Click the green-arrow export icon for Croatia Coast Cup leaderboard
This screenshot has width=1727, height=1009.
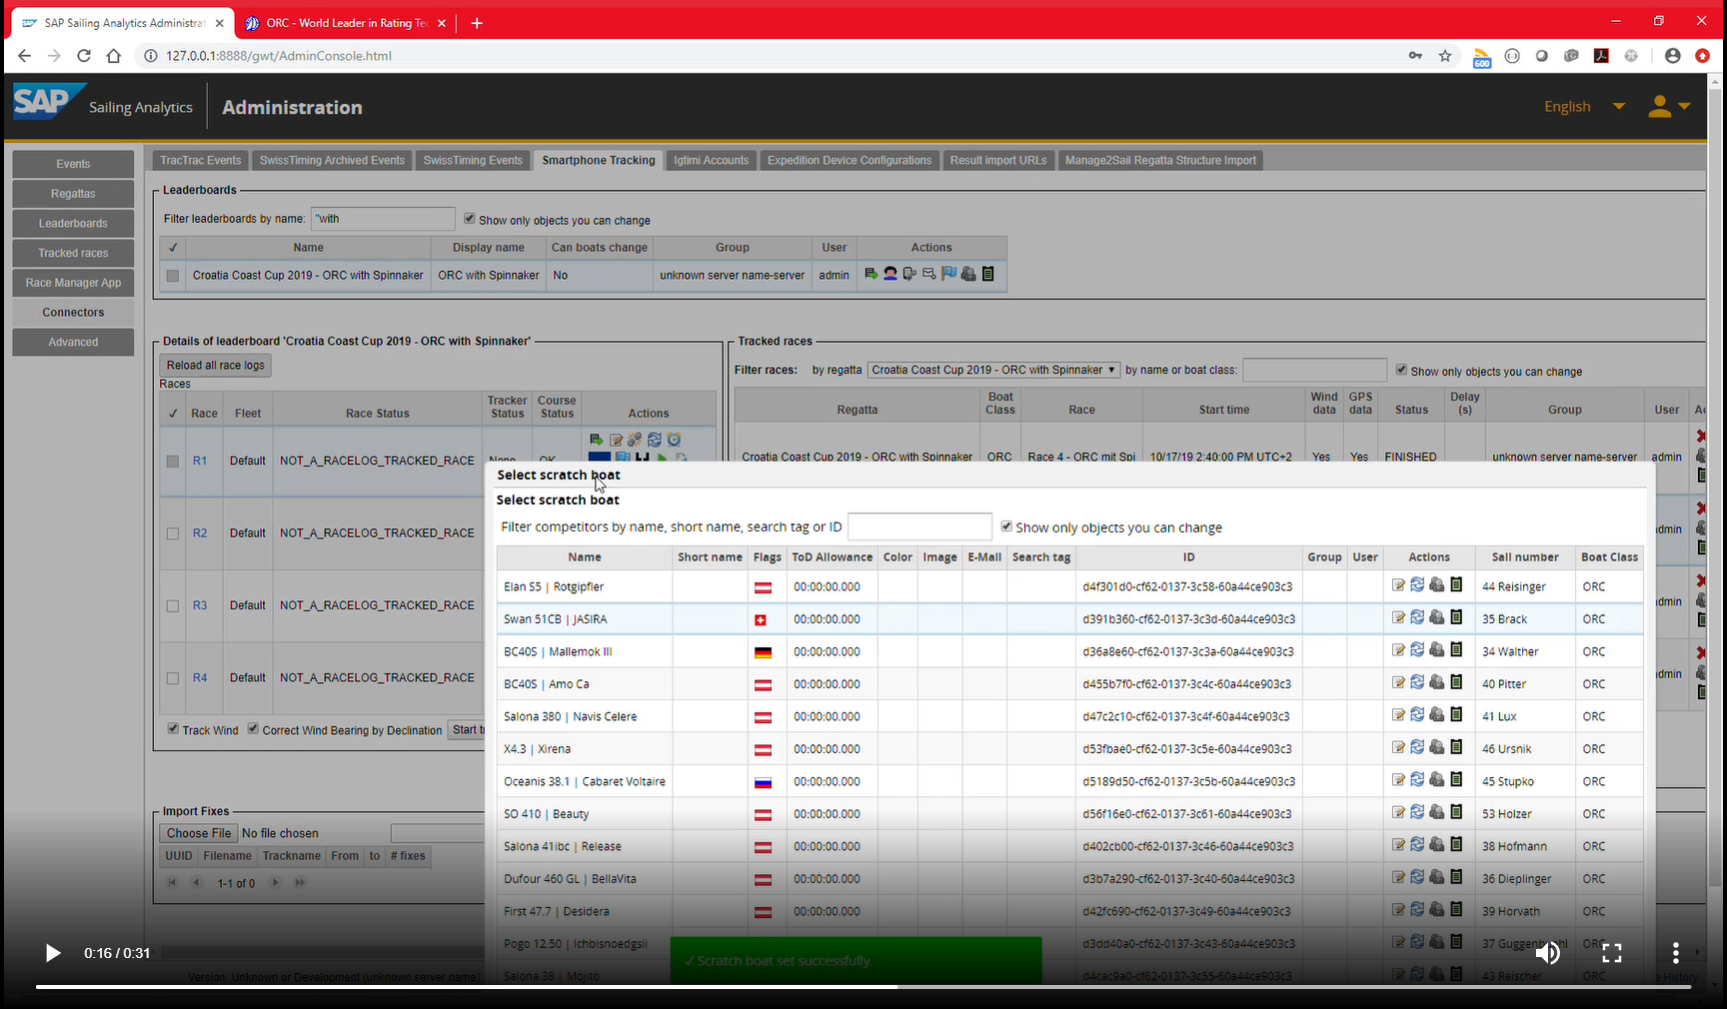(x=871, y=273)
